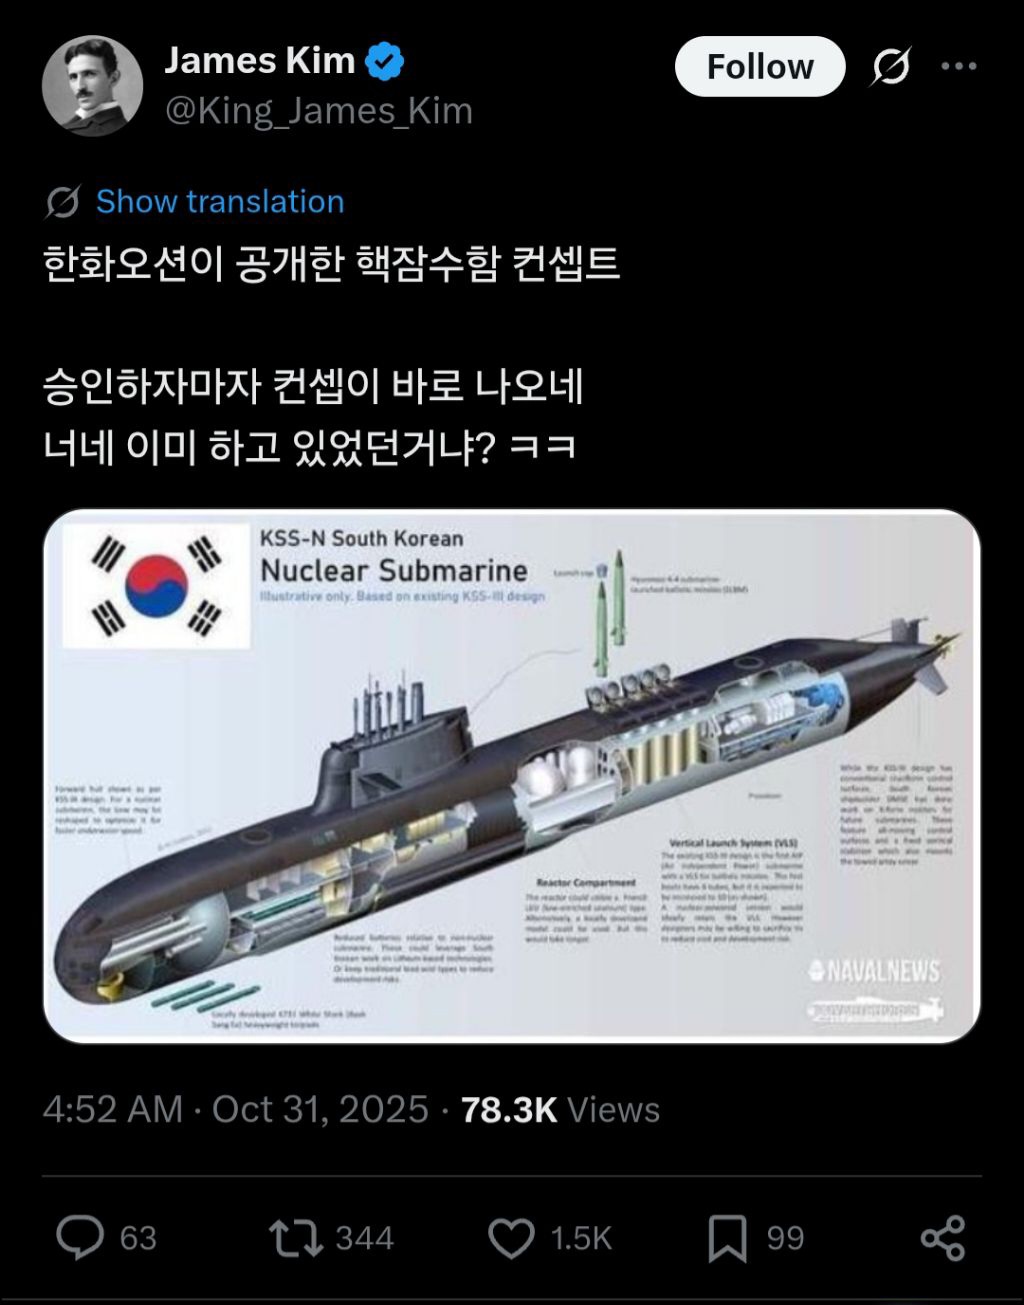Tap the Grok icon beside Follow
1024x1305 pixels.
point(890,67)
